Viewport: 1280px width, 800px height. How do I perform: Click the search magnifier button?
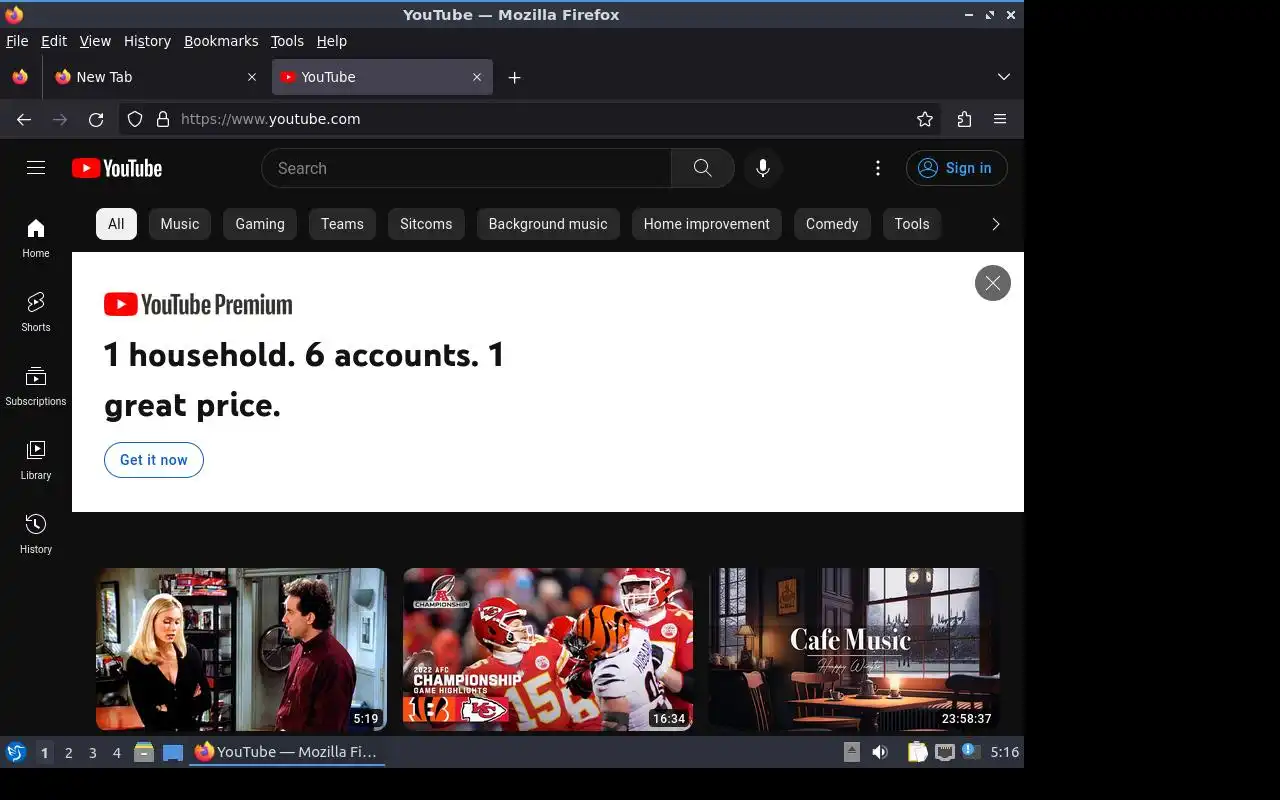click(703, 168)
